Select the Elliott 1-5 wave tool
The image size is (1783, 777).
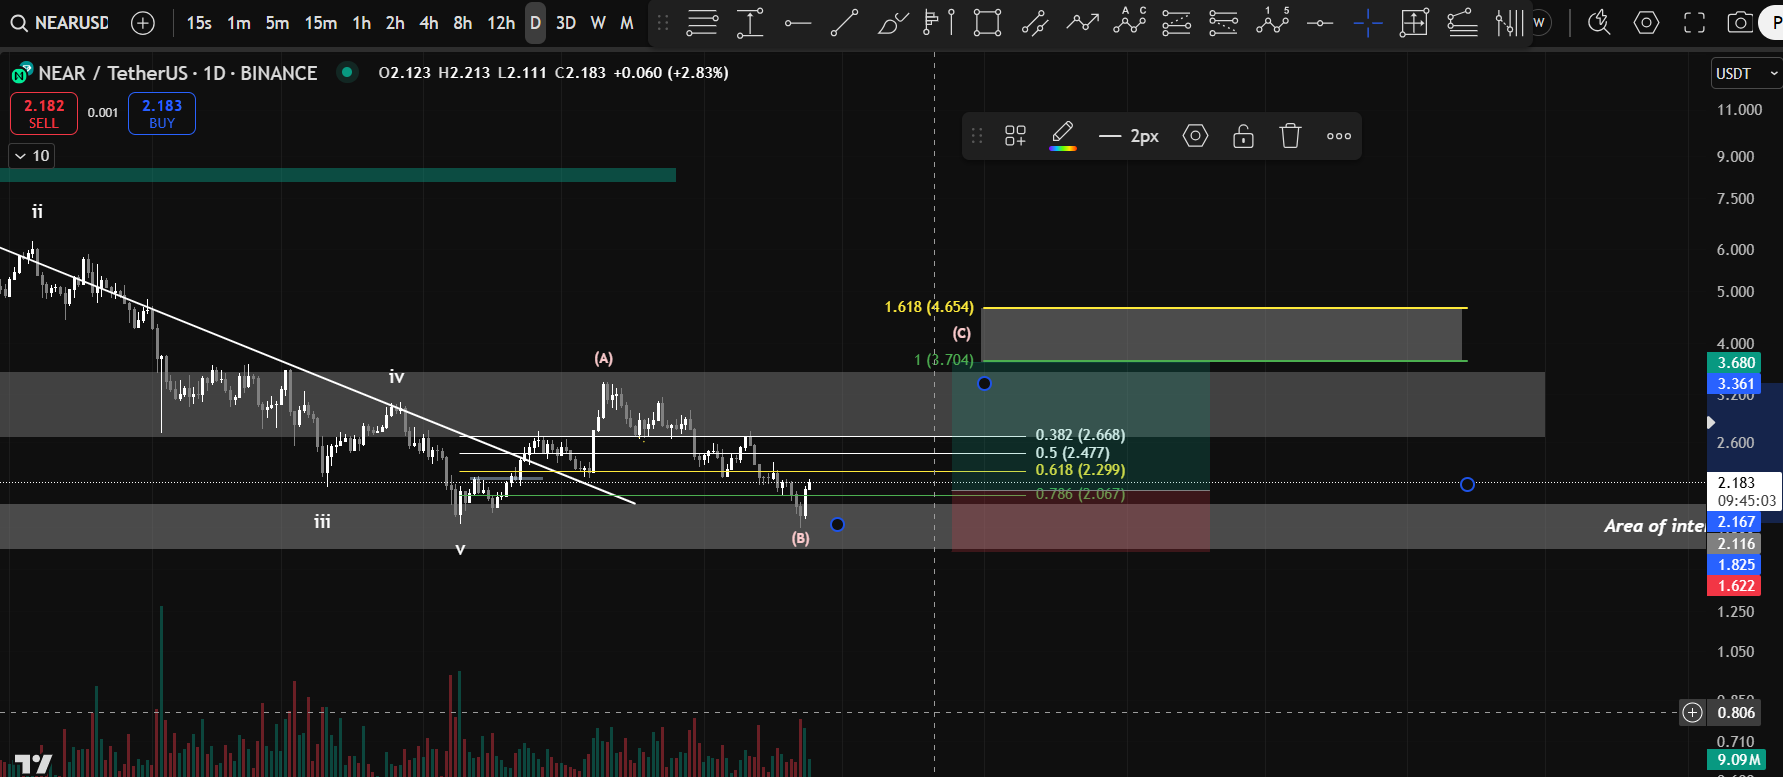coord(1272,20)
